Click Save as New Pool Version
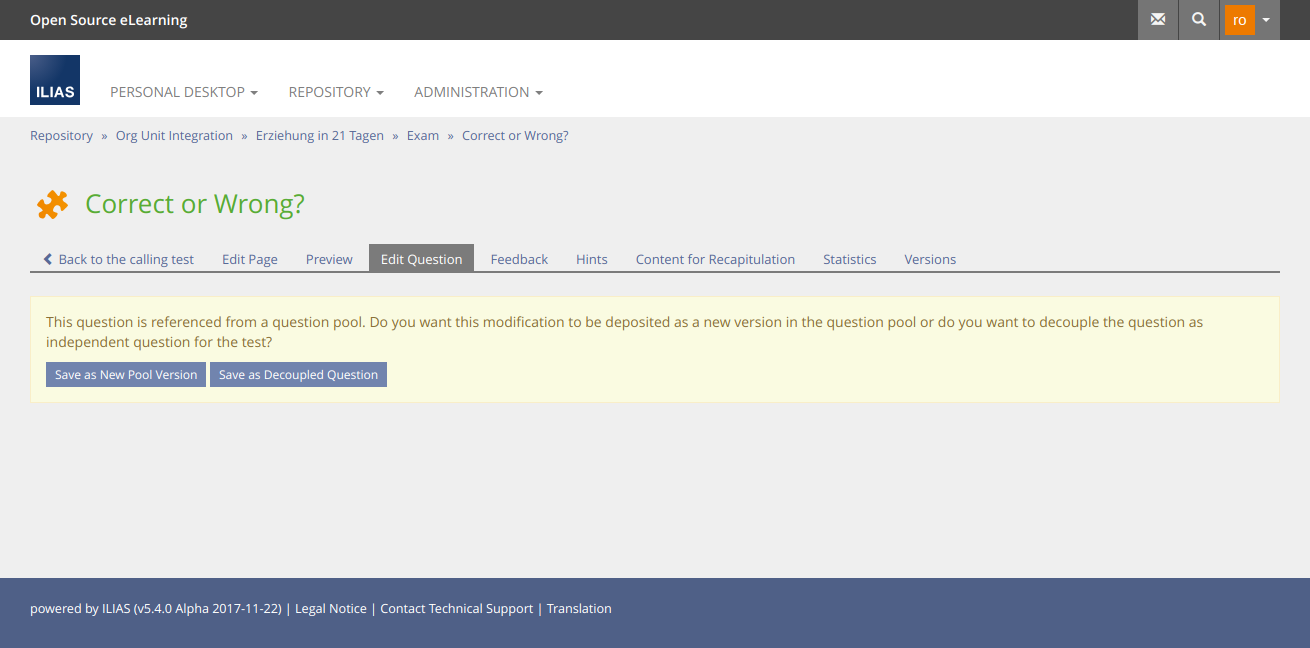The image size is (1310, 648). (x=126, y=375)
